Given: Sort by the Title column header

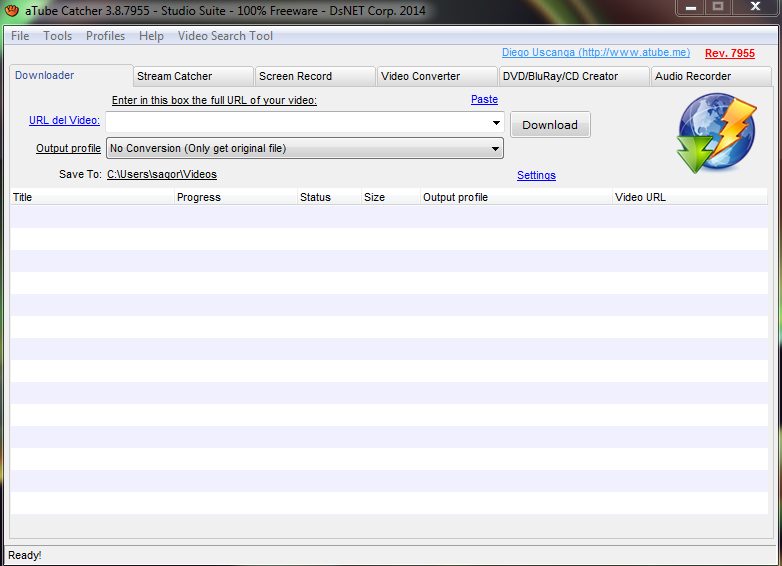Looking at the screenshot, I should click(92, 197).
